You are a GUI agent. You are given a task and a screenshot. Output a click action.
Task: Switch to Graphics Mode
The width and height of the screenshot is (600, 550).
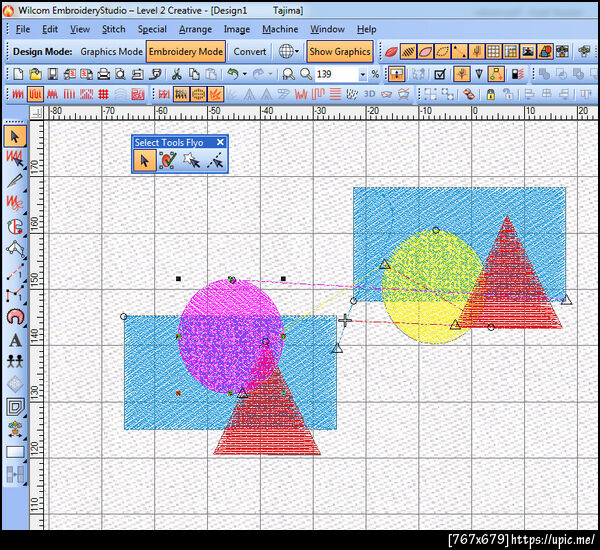(x=111, y=51)
